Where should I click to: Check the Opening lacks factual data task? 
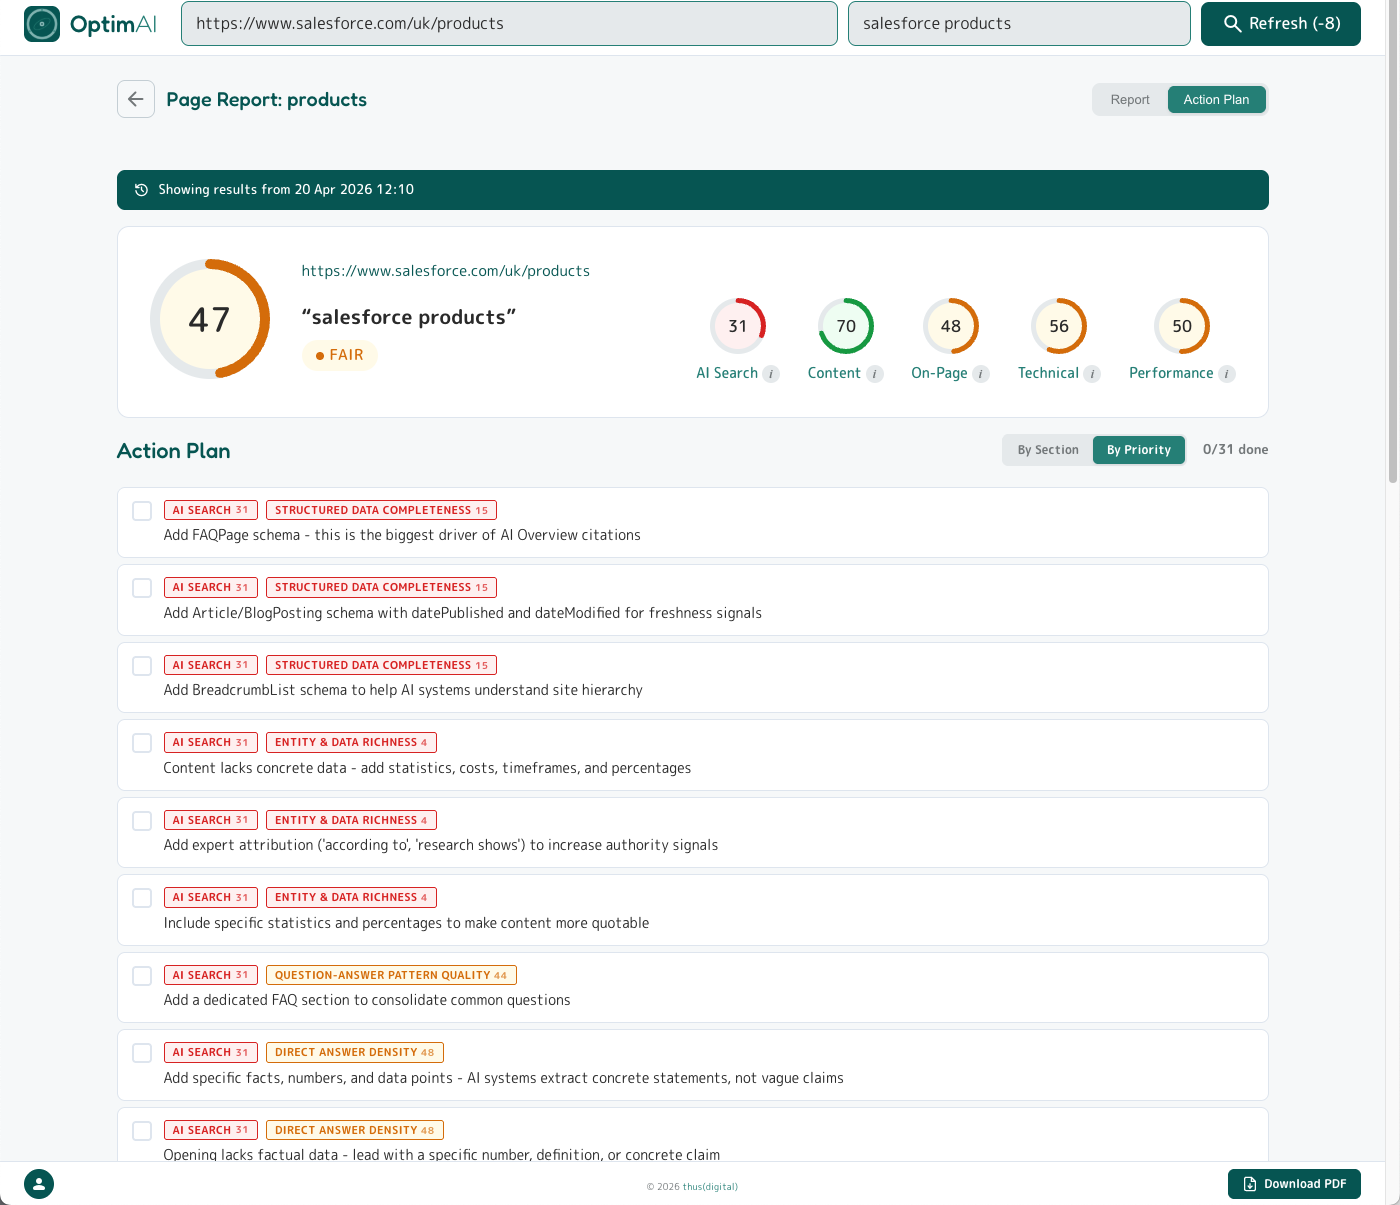(142, 1131)
